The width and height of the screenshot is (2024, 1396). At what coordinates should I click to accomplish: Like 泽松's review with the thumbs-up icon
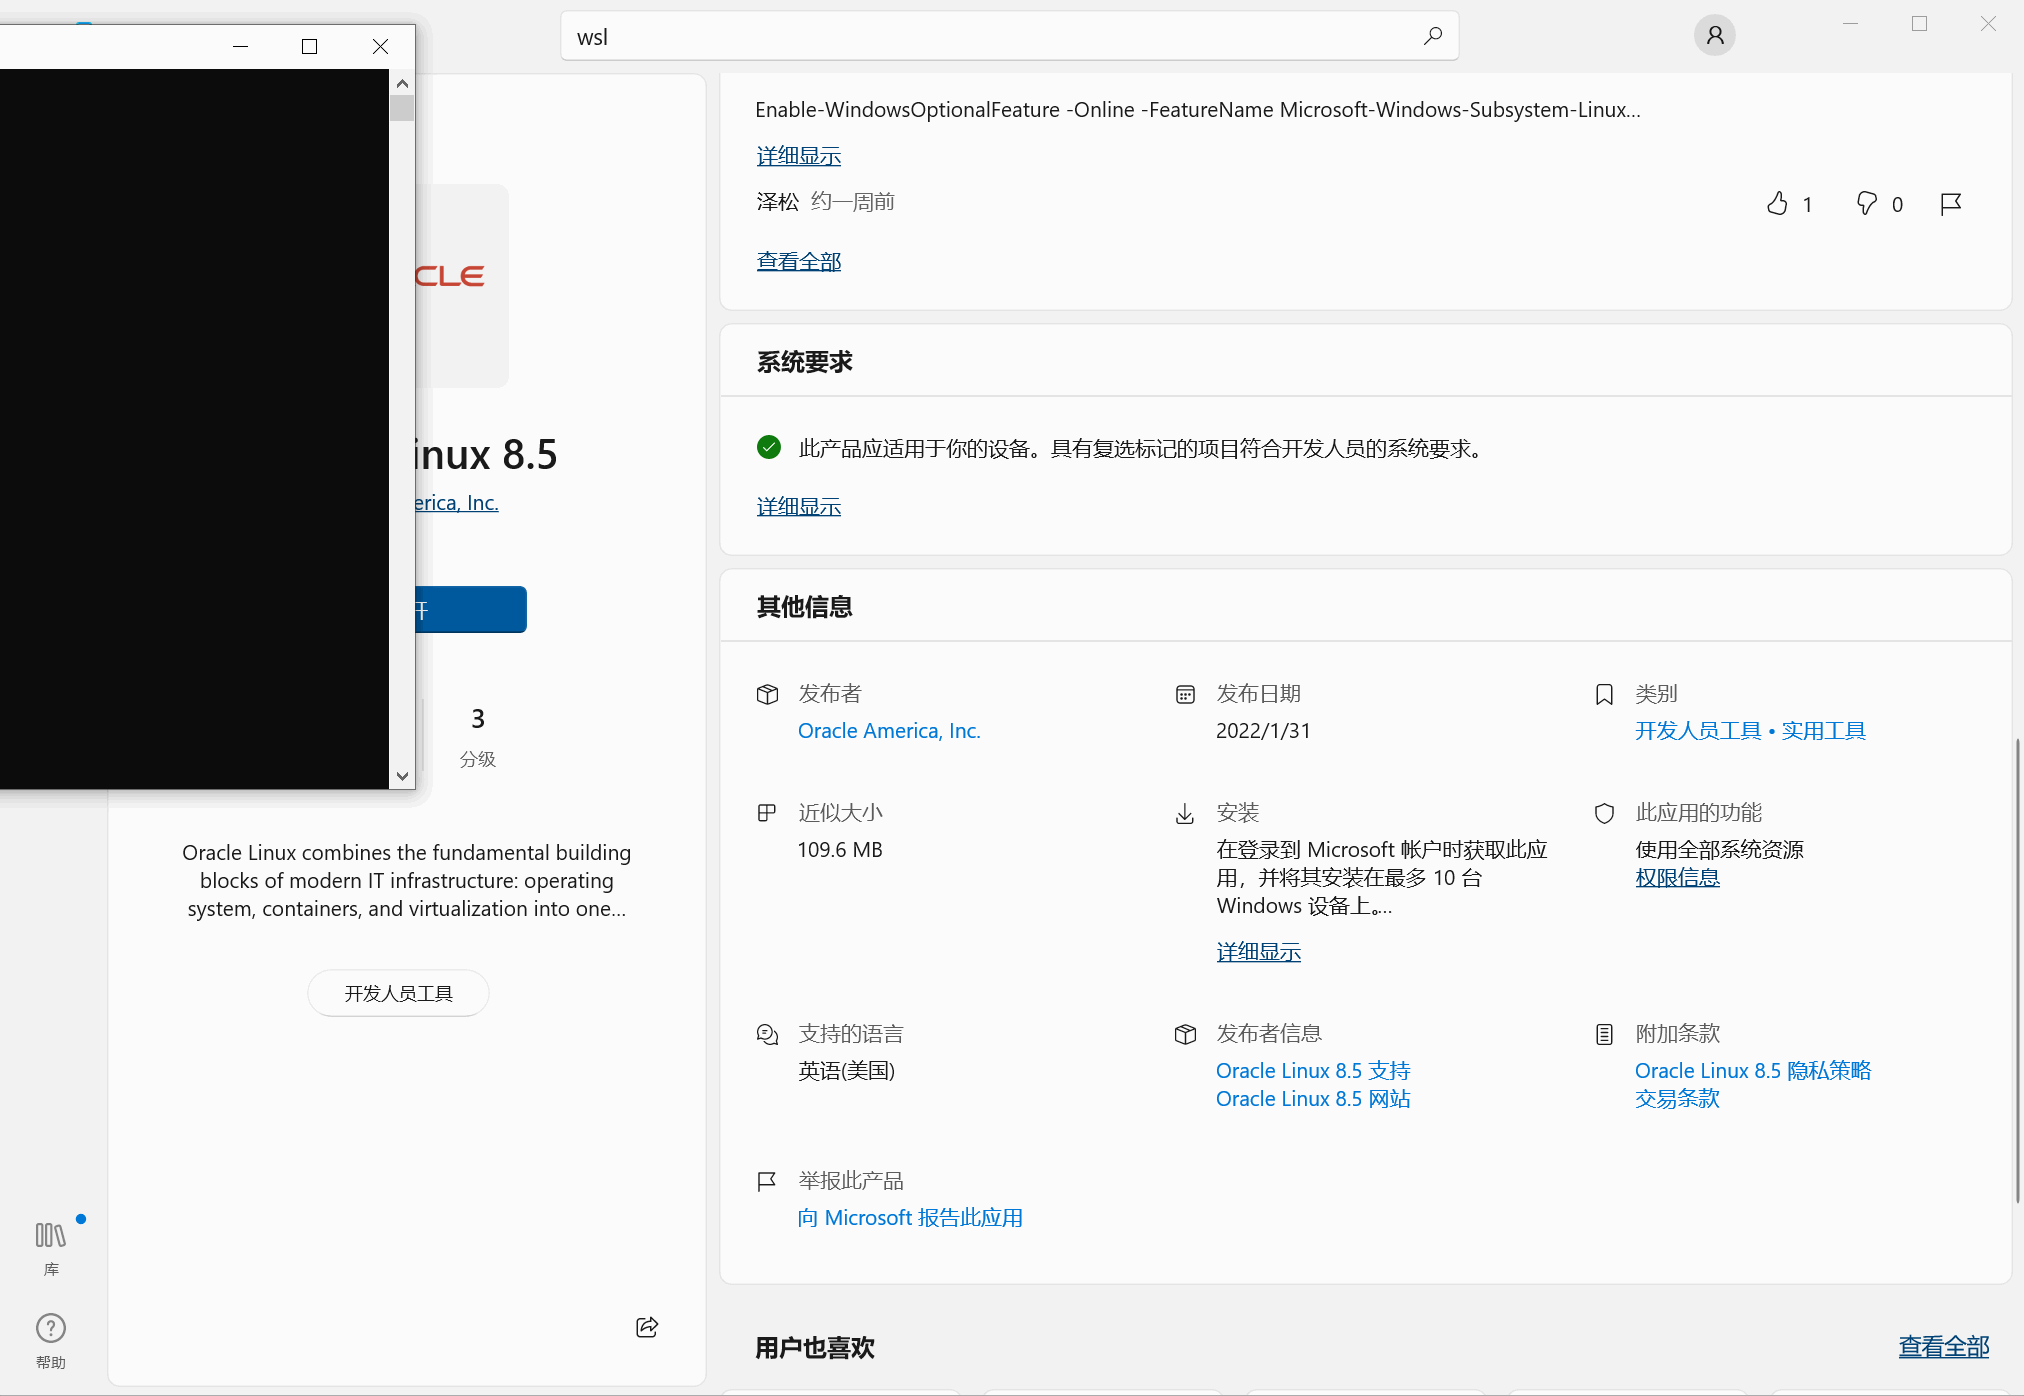pyautogui.click(x=1779, y=203)
